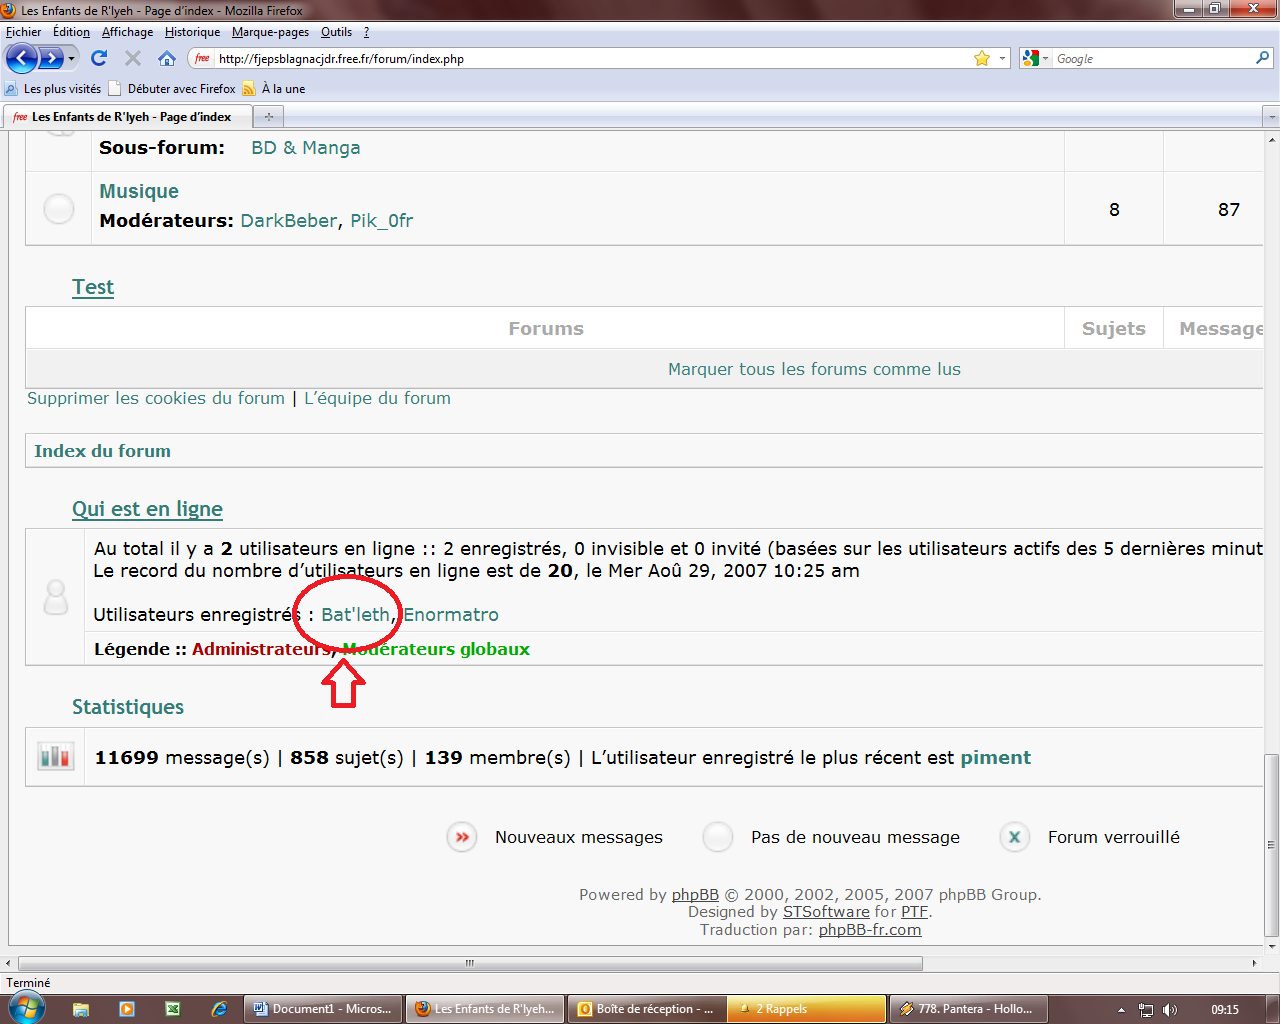
Task: Bookmark page with the star icon
Action: (x=982, y=58)
